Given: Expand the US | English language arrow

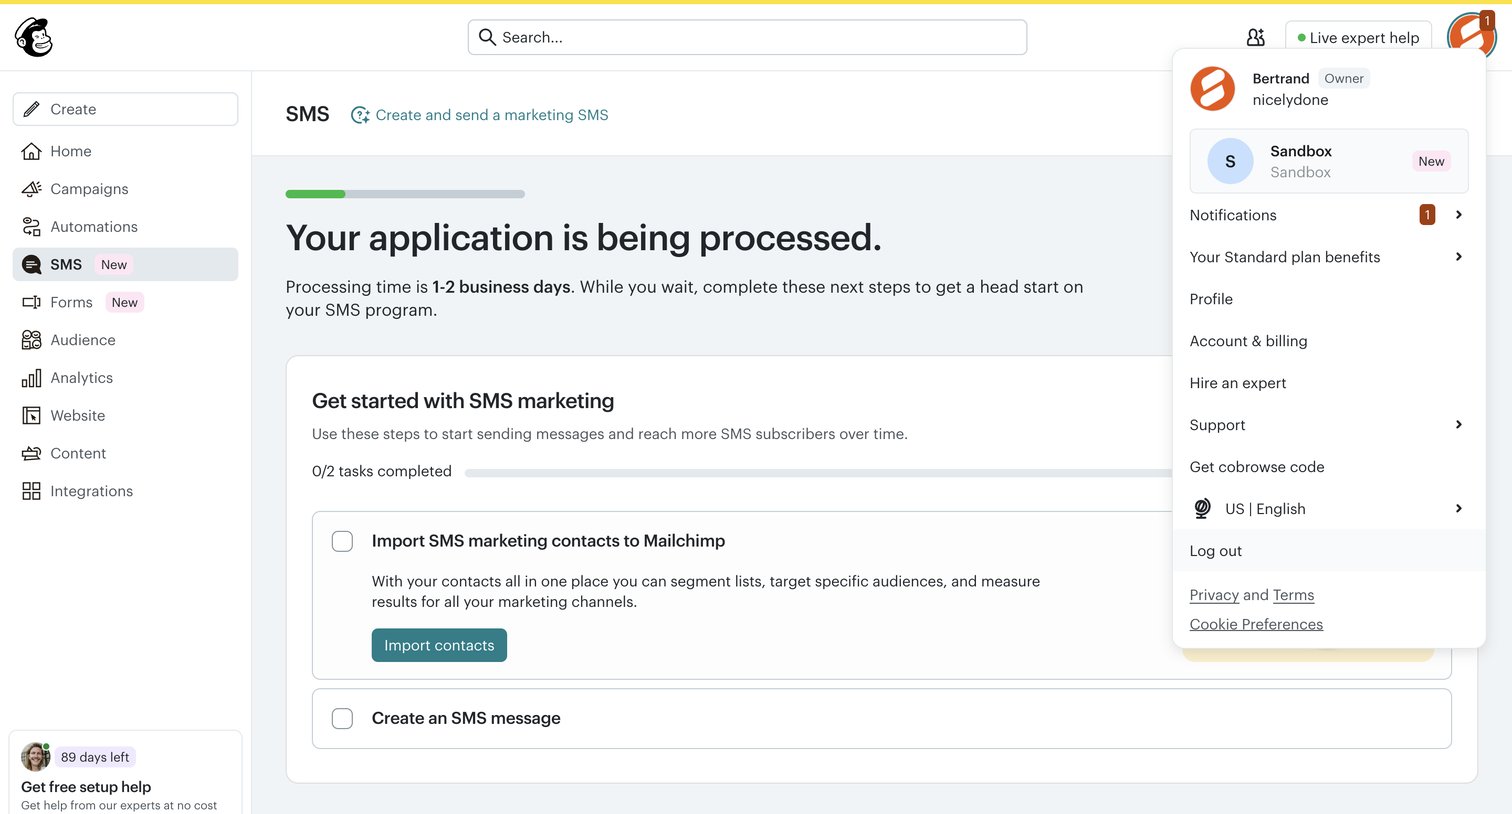Looking at the screenshot, I should (1459, 509).
